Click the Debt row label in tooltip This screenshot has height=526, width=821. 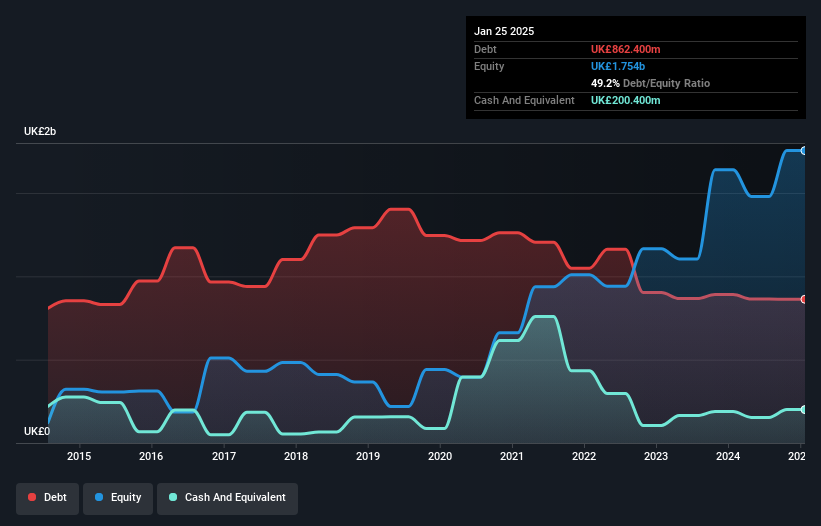click(x=485, y=49)
